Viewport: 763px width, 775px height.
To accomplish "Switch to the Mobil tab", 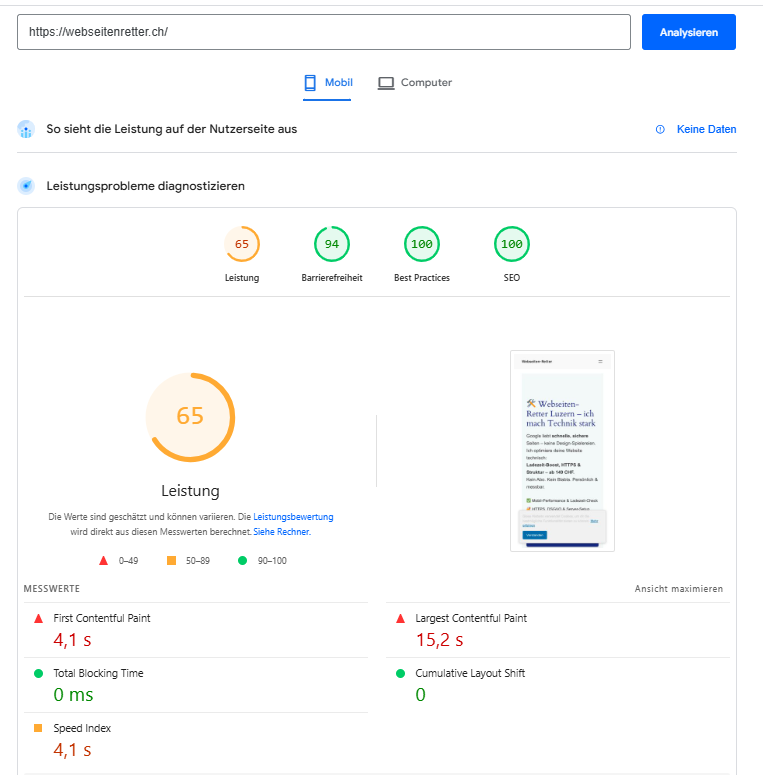I will [327, 83].
